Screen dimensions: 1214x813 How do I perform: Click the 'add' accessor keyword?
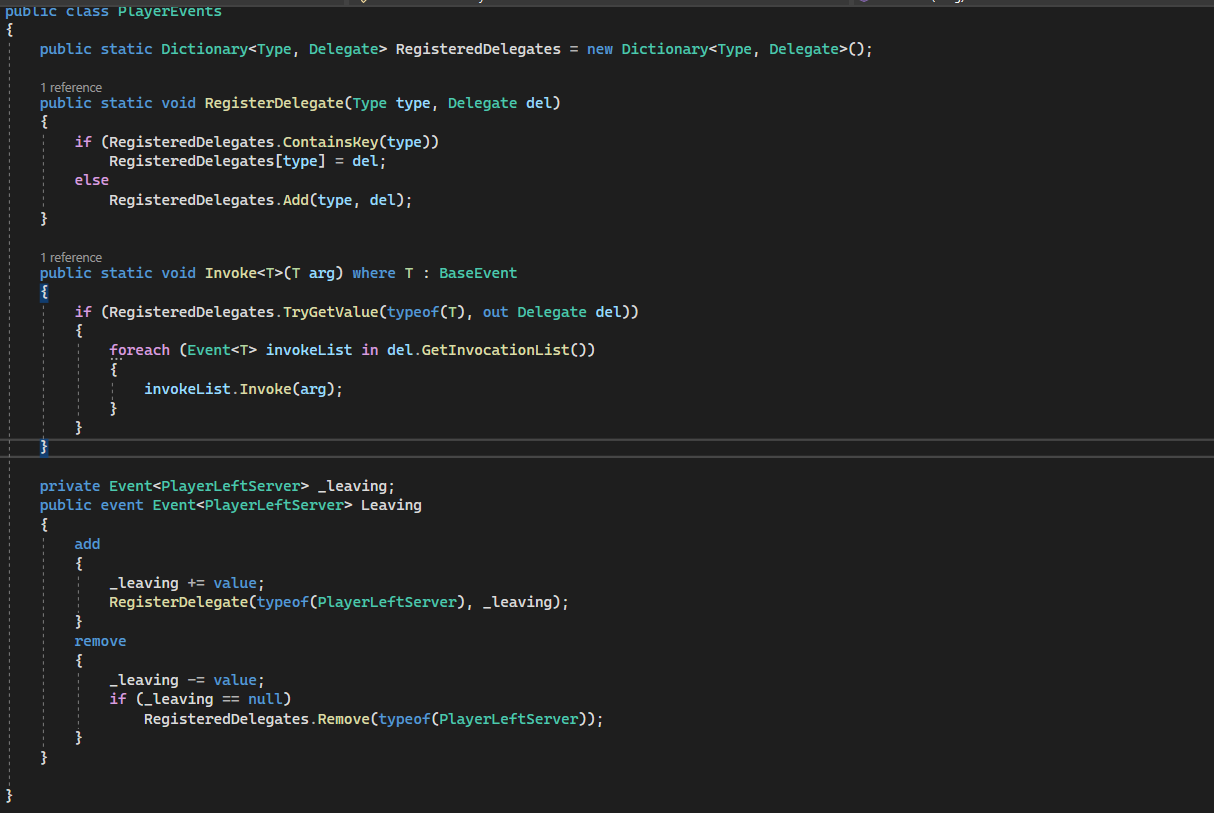click(x=88, y=544)
